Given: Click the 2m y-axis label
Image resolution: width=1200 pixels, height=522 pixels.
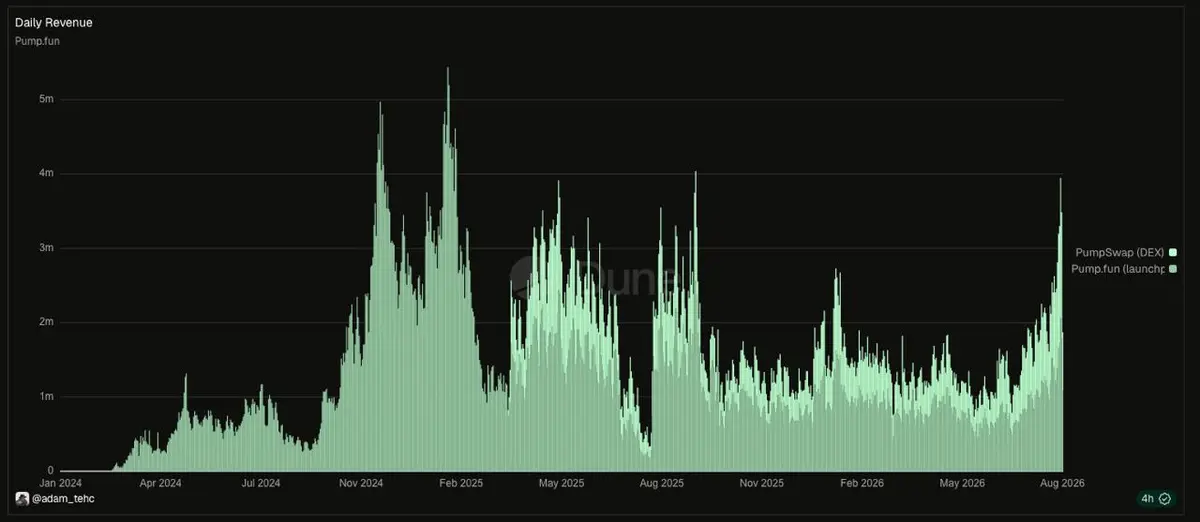Looking at the screenshot, I should 46,322.
